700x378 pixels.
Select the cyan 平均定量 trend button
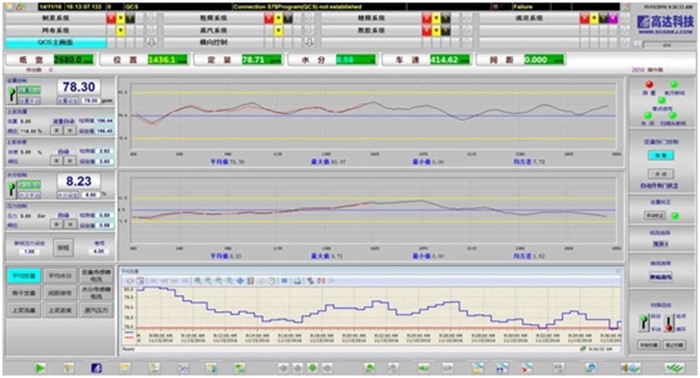tap(24, 276)
